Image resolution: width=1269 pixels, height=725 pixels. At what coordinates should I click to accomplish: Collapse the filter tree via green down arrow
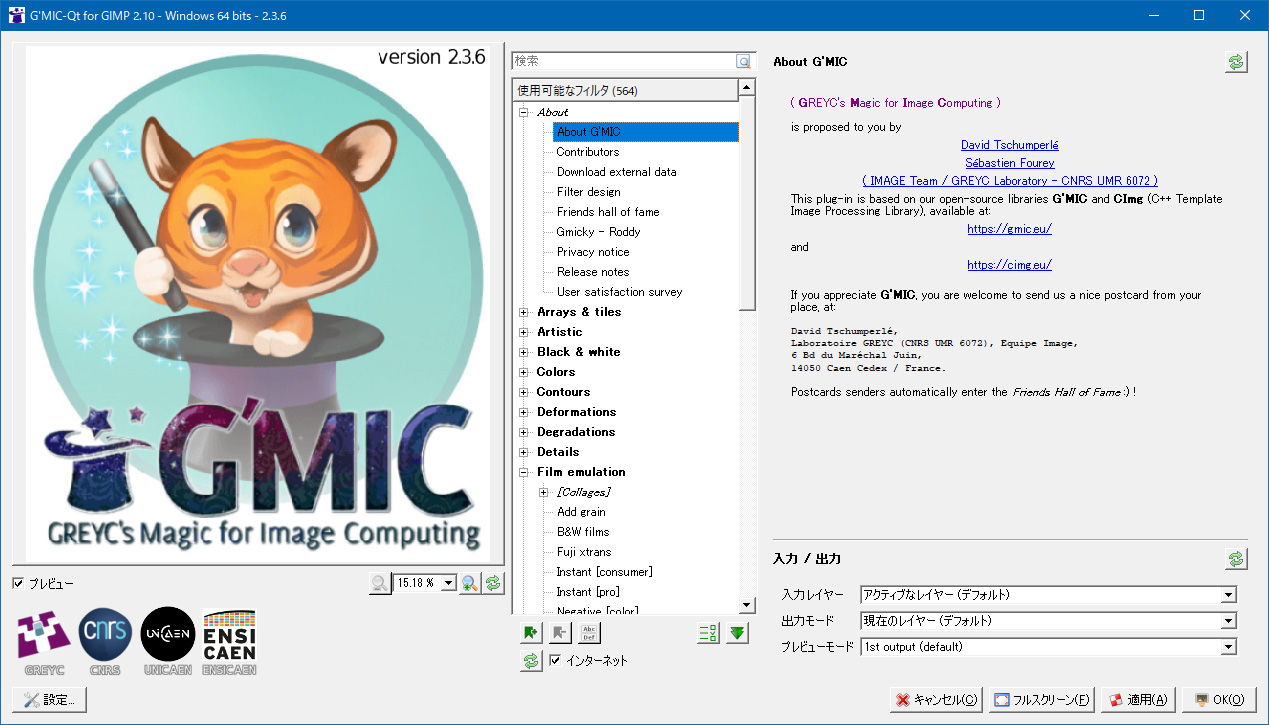click(737, 632)
